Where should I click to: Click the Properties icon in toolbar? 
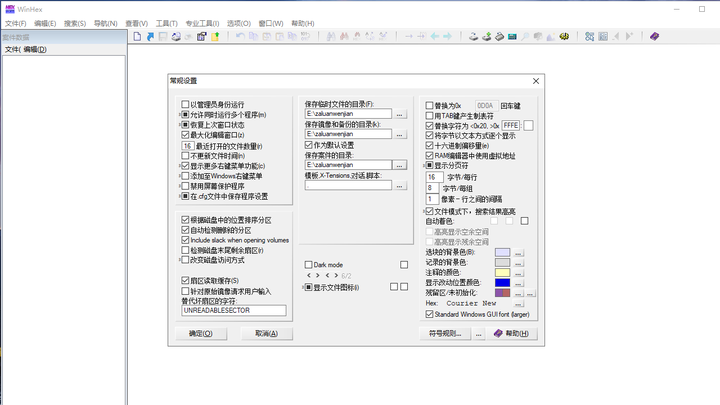202,36
